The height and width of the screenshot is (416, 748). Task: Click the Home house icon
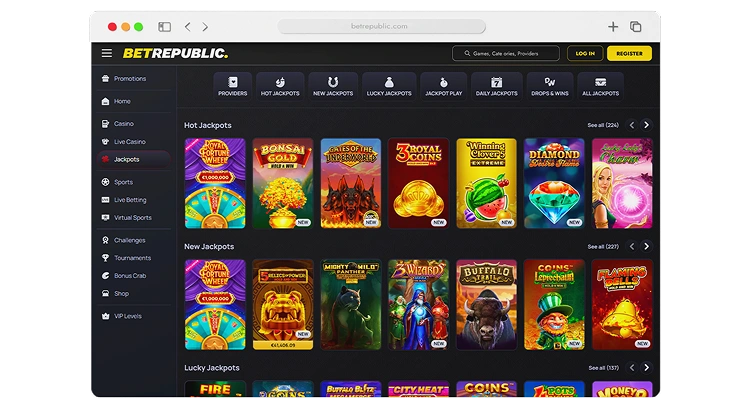coord(105,101)
